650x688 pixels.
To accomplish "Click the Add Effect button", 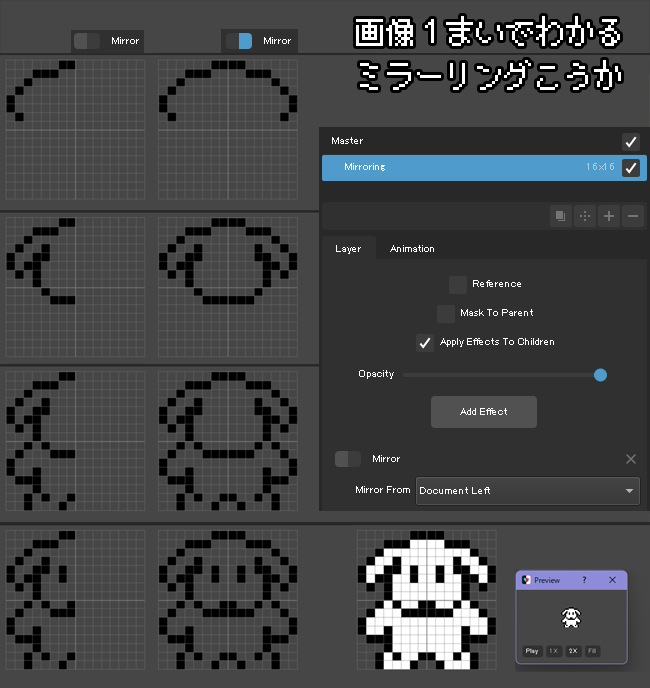I will coord(484,412).
